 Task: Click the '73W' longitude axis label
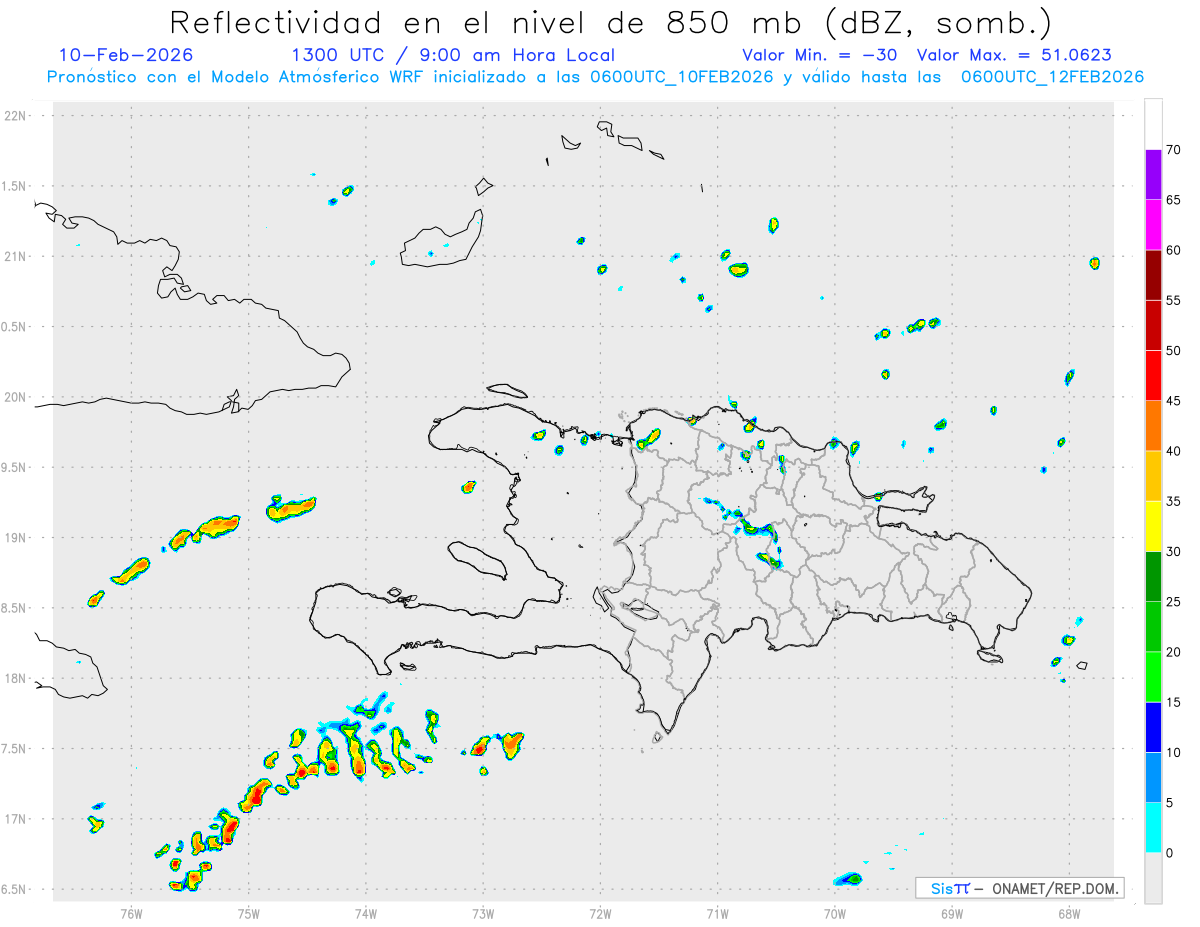[483, 913]
